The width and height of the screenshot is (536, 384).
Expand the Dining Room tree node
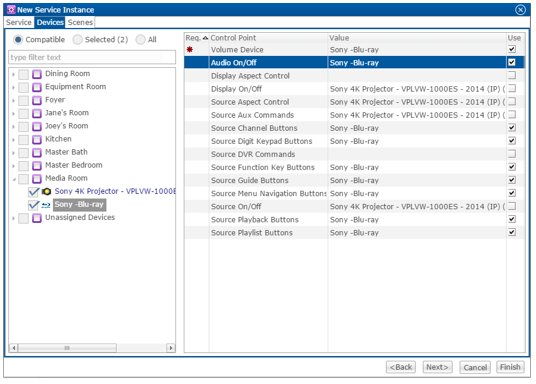point(13,74)
